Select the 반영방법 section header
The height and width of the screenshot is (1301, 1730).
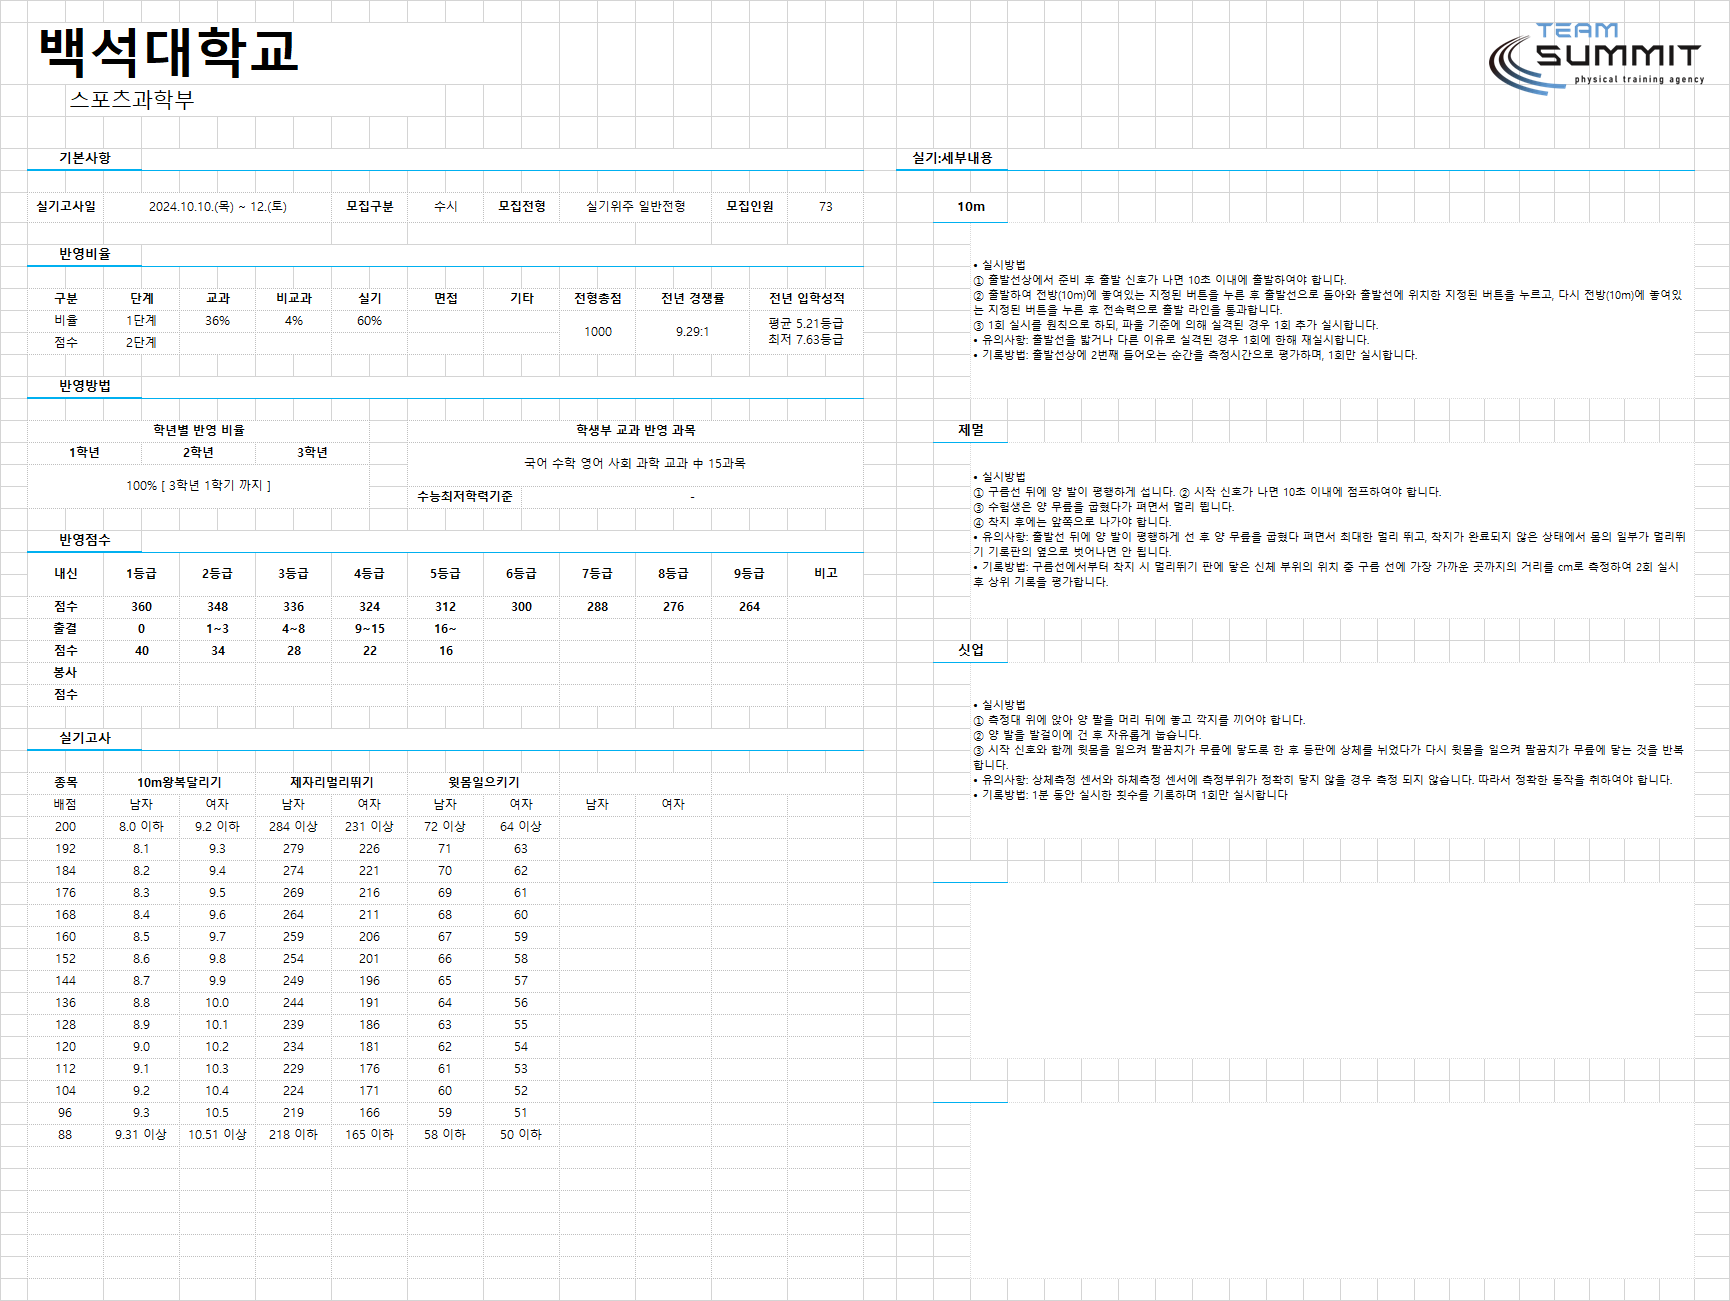tap(85, 386)
